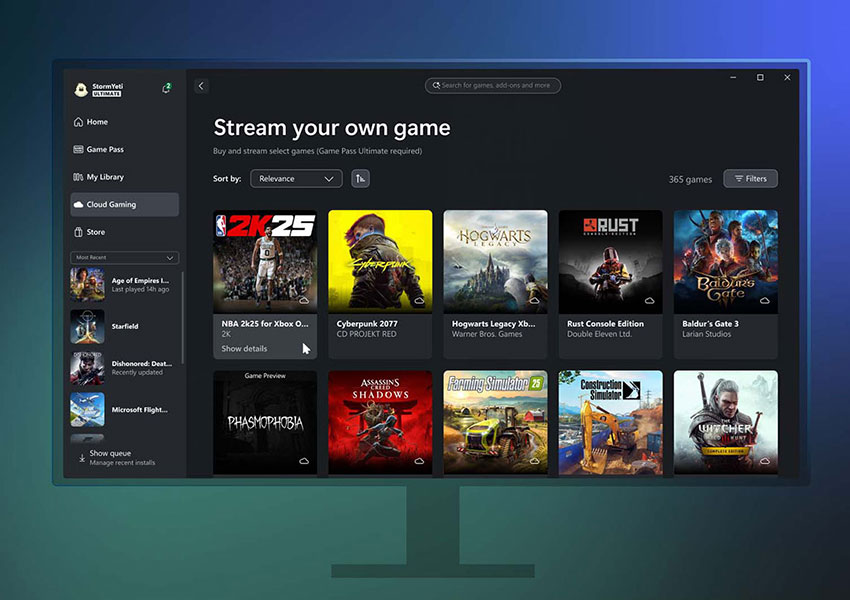Open the NBA 2K25 cover art
850x600 pixels.
(265, 262)
